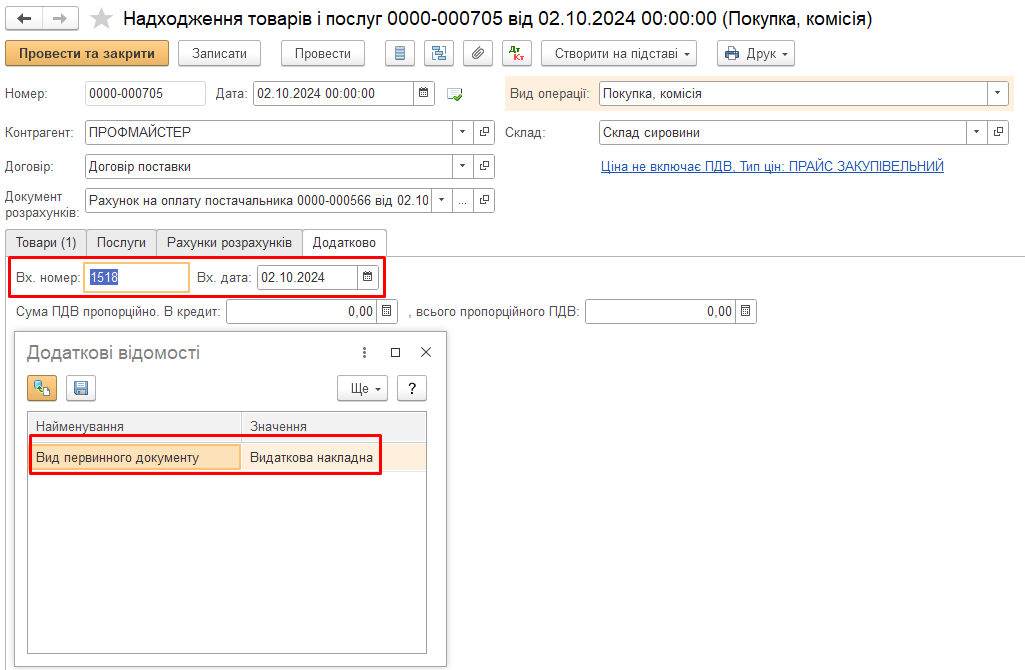
Task: Select the 'Вид первинного документу' table row
Action: pos(135,457)
